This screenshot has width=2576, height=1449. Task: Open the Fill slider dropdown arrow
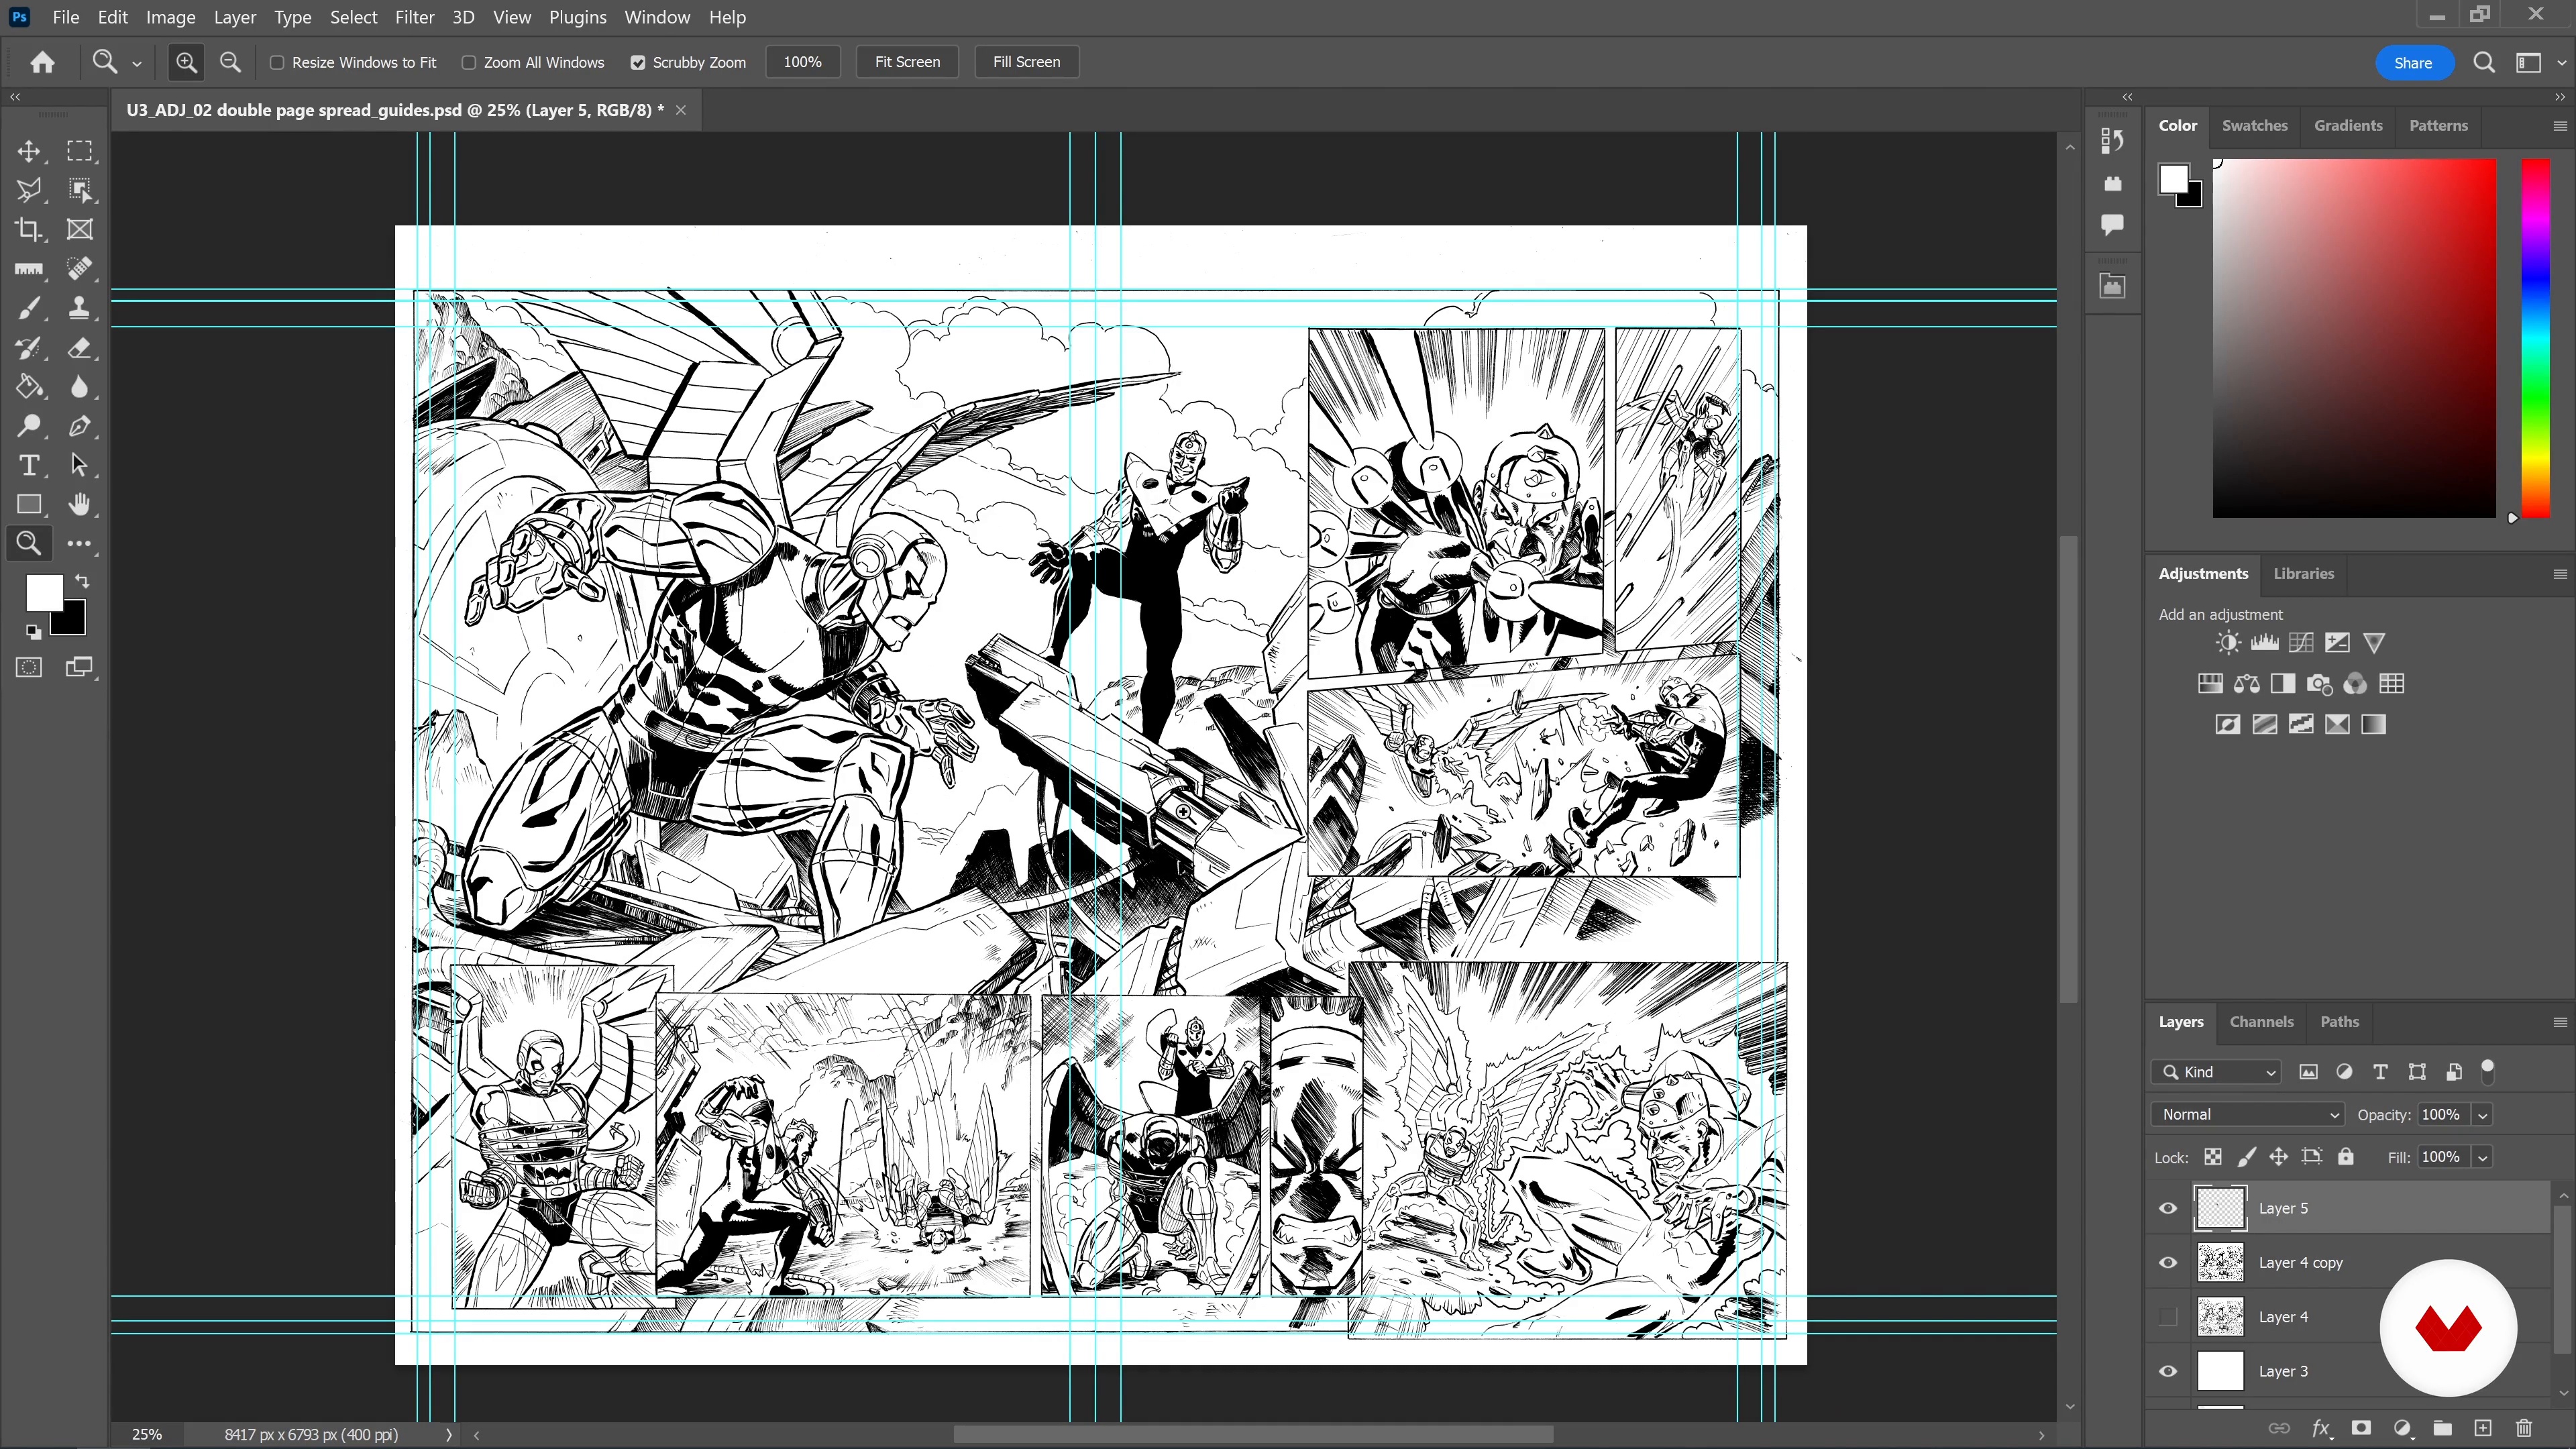2482,1158
